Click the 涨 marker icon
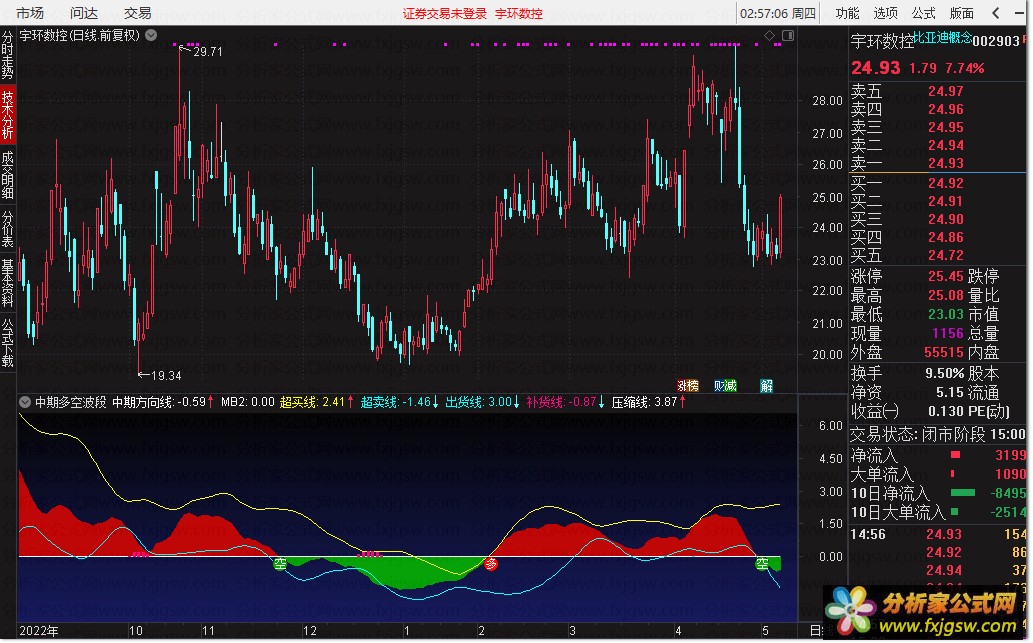The width and height of the screenshot is (1033, 643). (x=683, y=386)
